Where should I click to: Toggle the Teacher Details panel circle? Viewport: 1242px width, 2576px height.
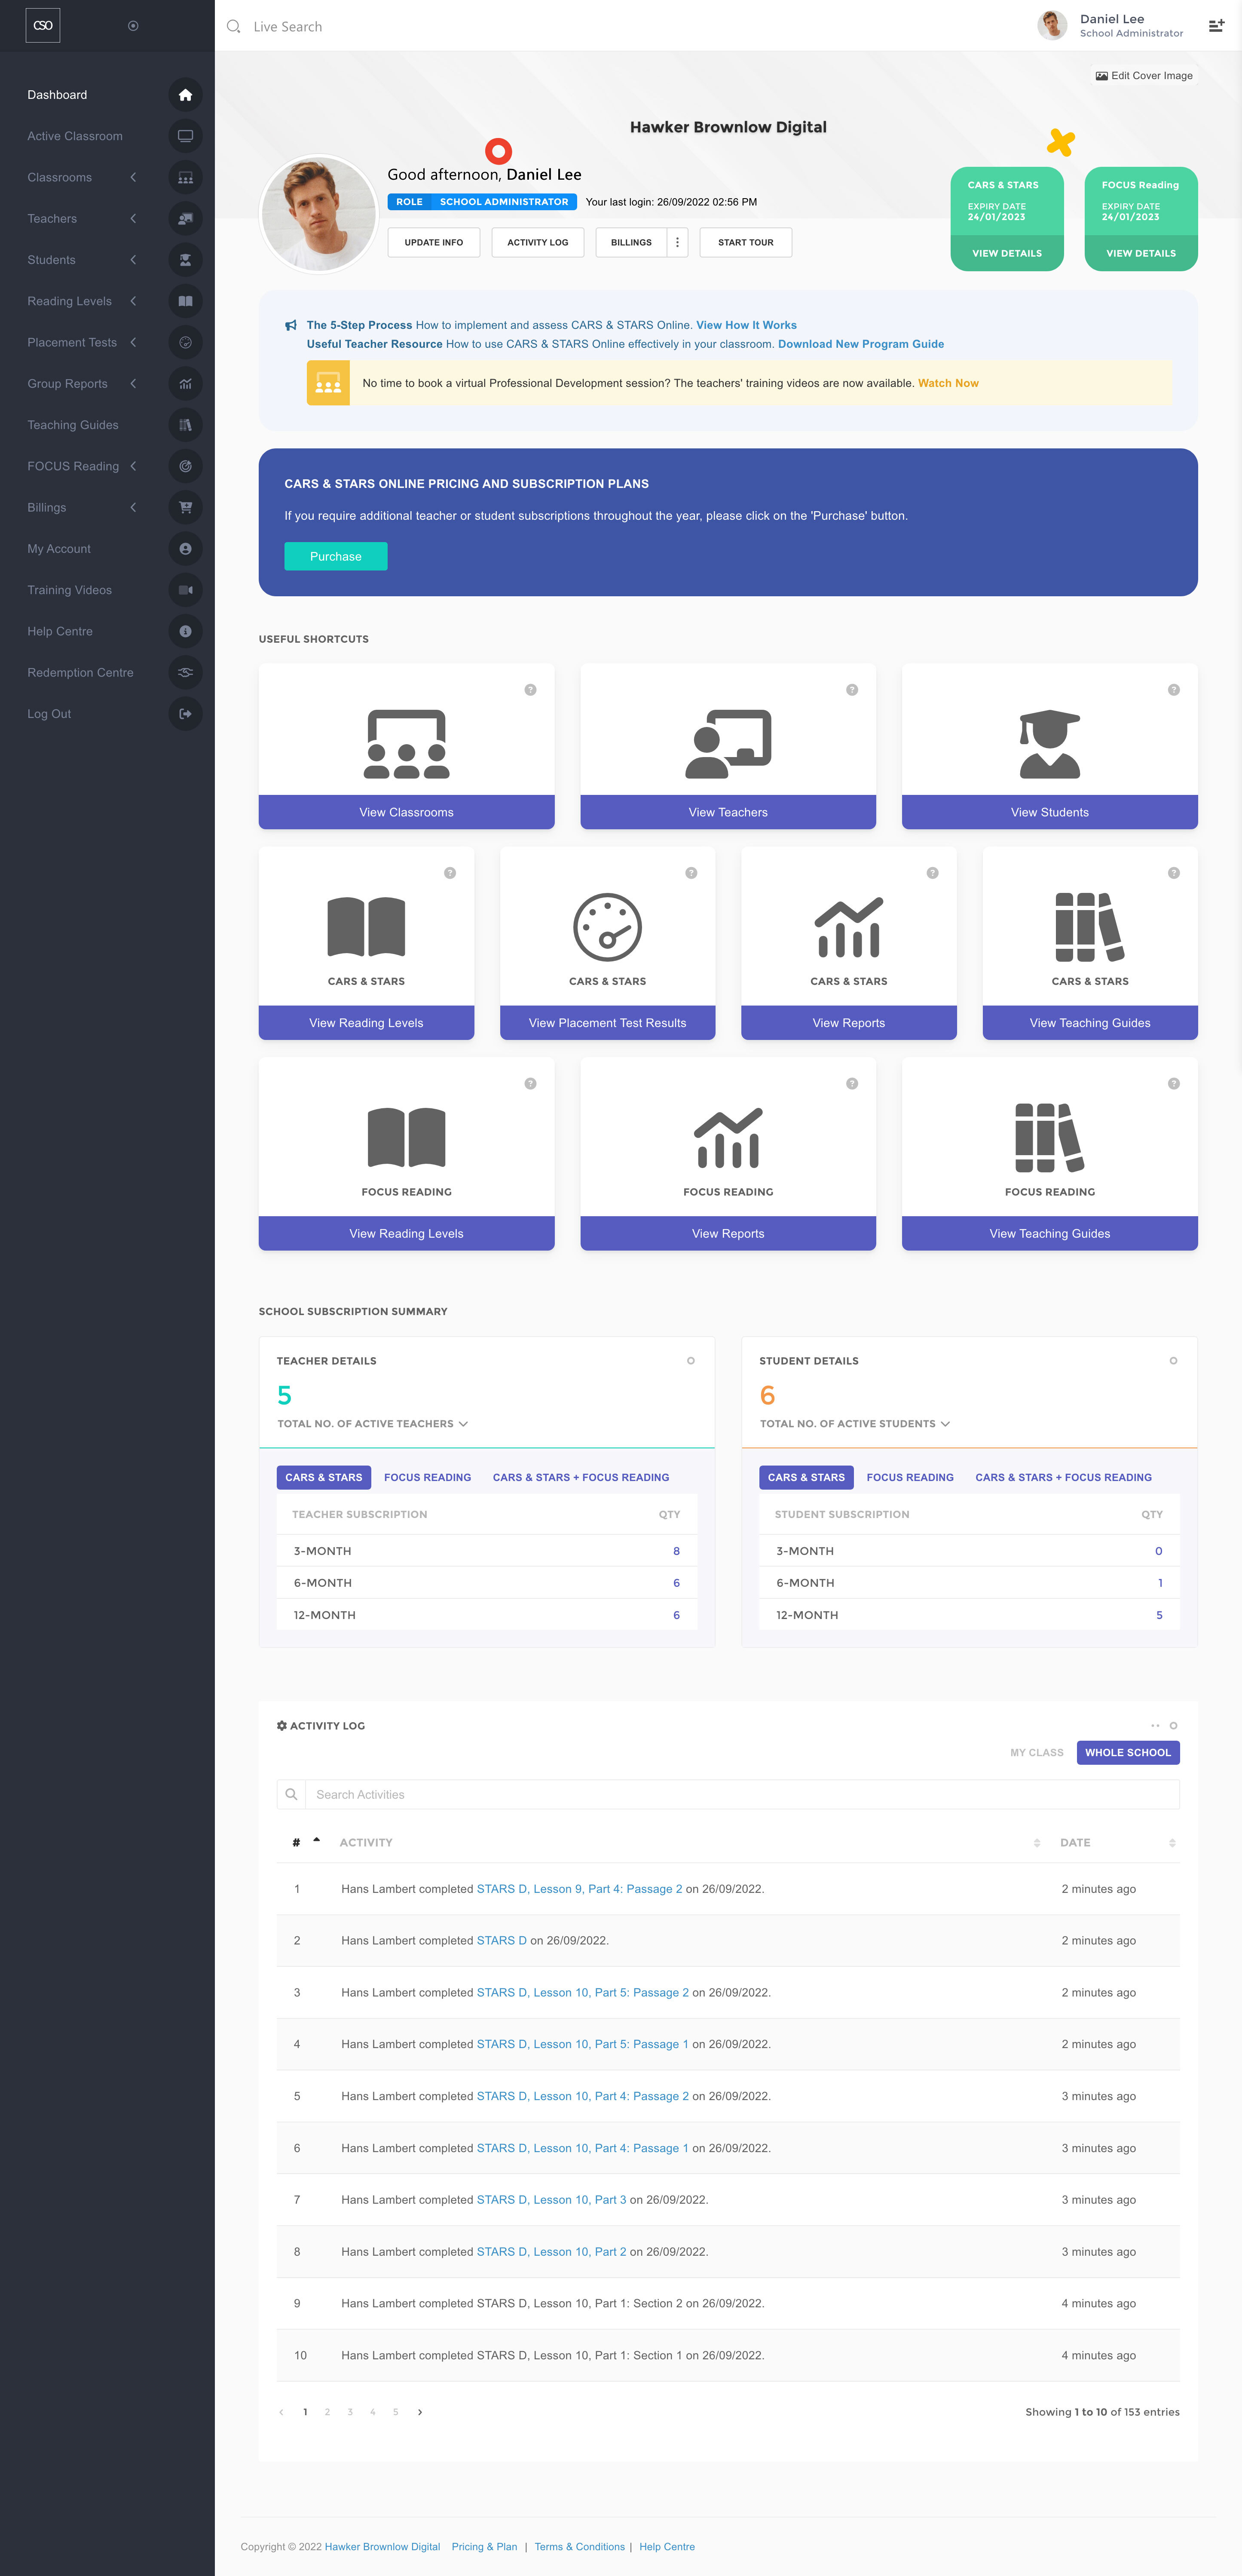[x=690, y=1361]
